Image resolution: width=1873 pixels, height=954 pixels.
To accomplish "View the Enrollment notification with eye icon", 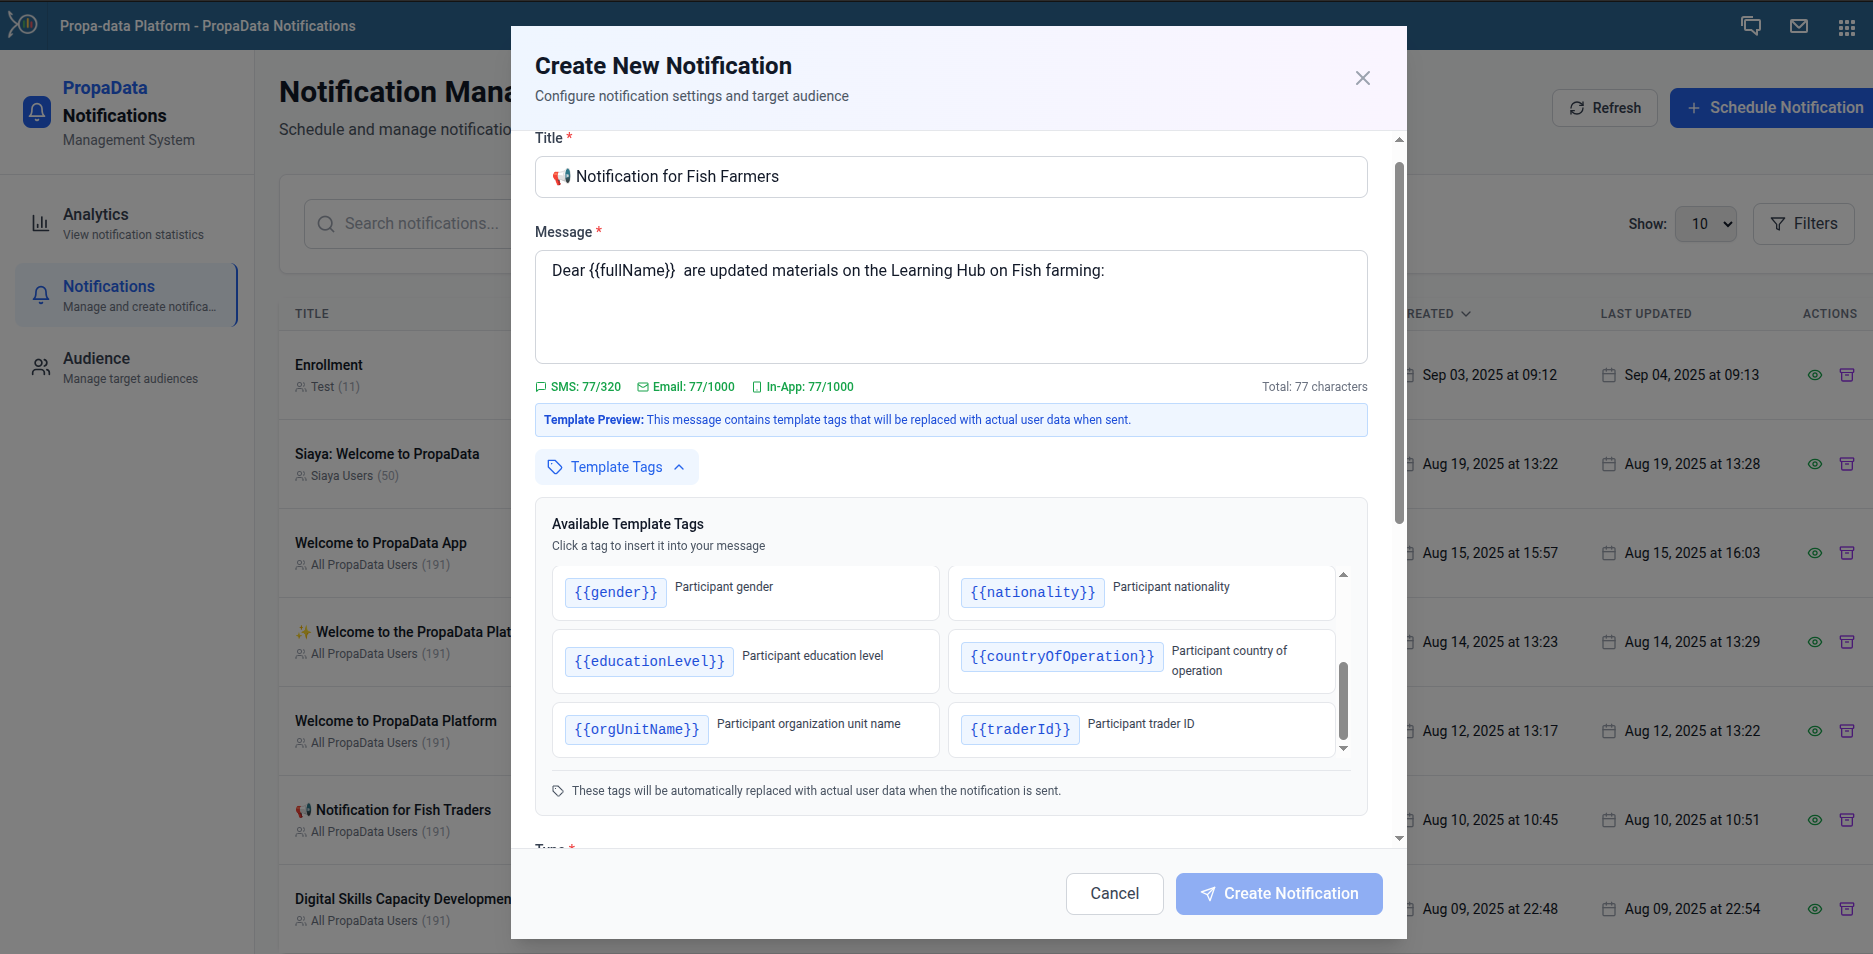I will pyautogui.click(x=1815, y=375).
